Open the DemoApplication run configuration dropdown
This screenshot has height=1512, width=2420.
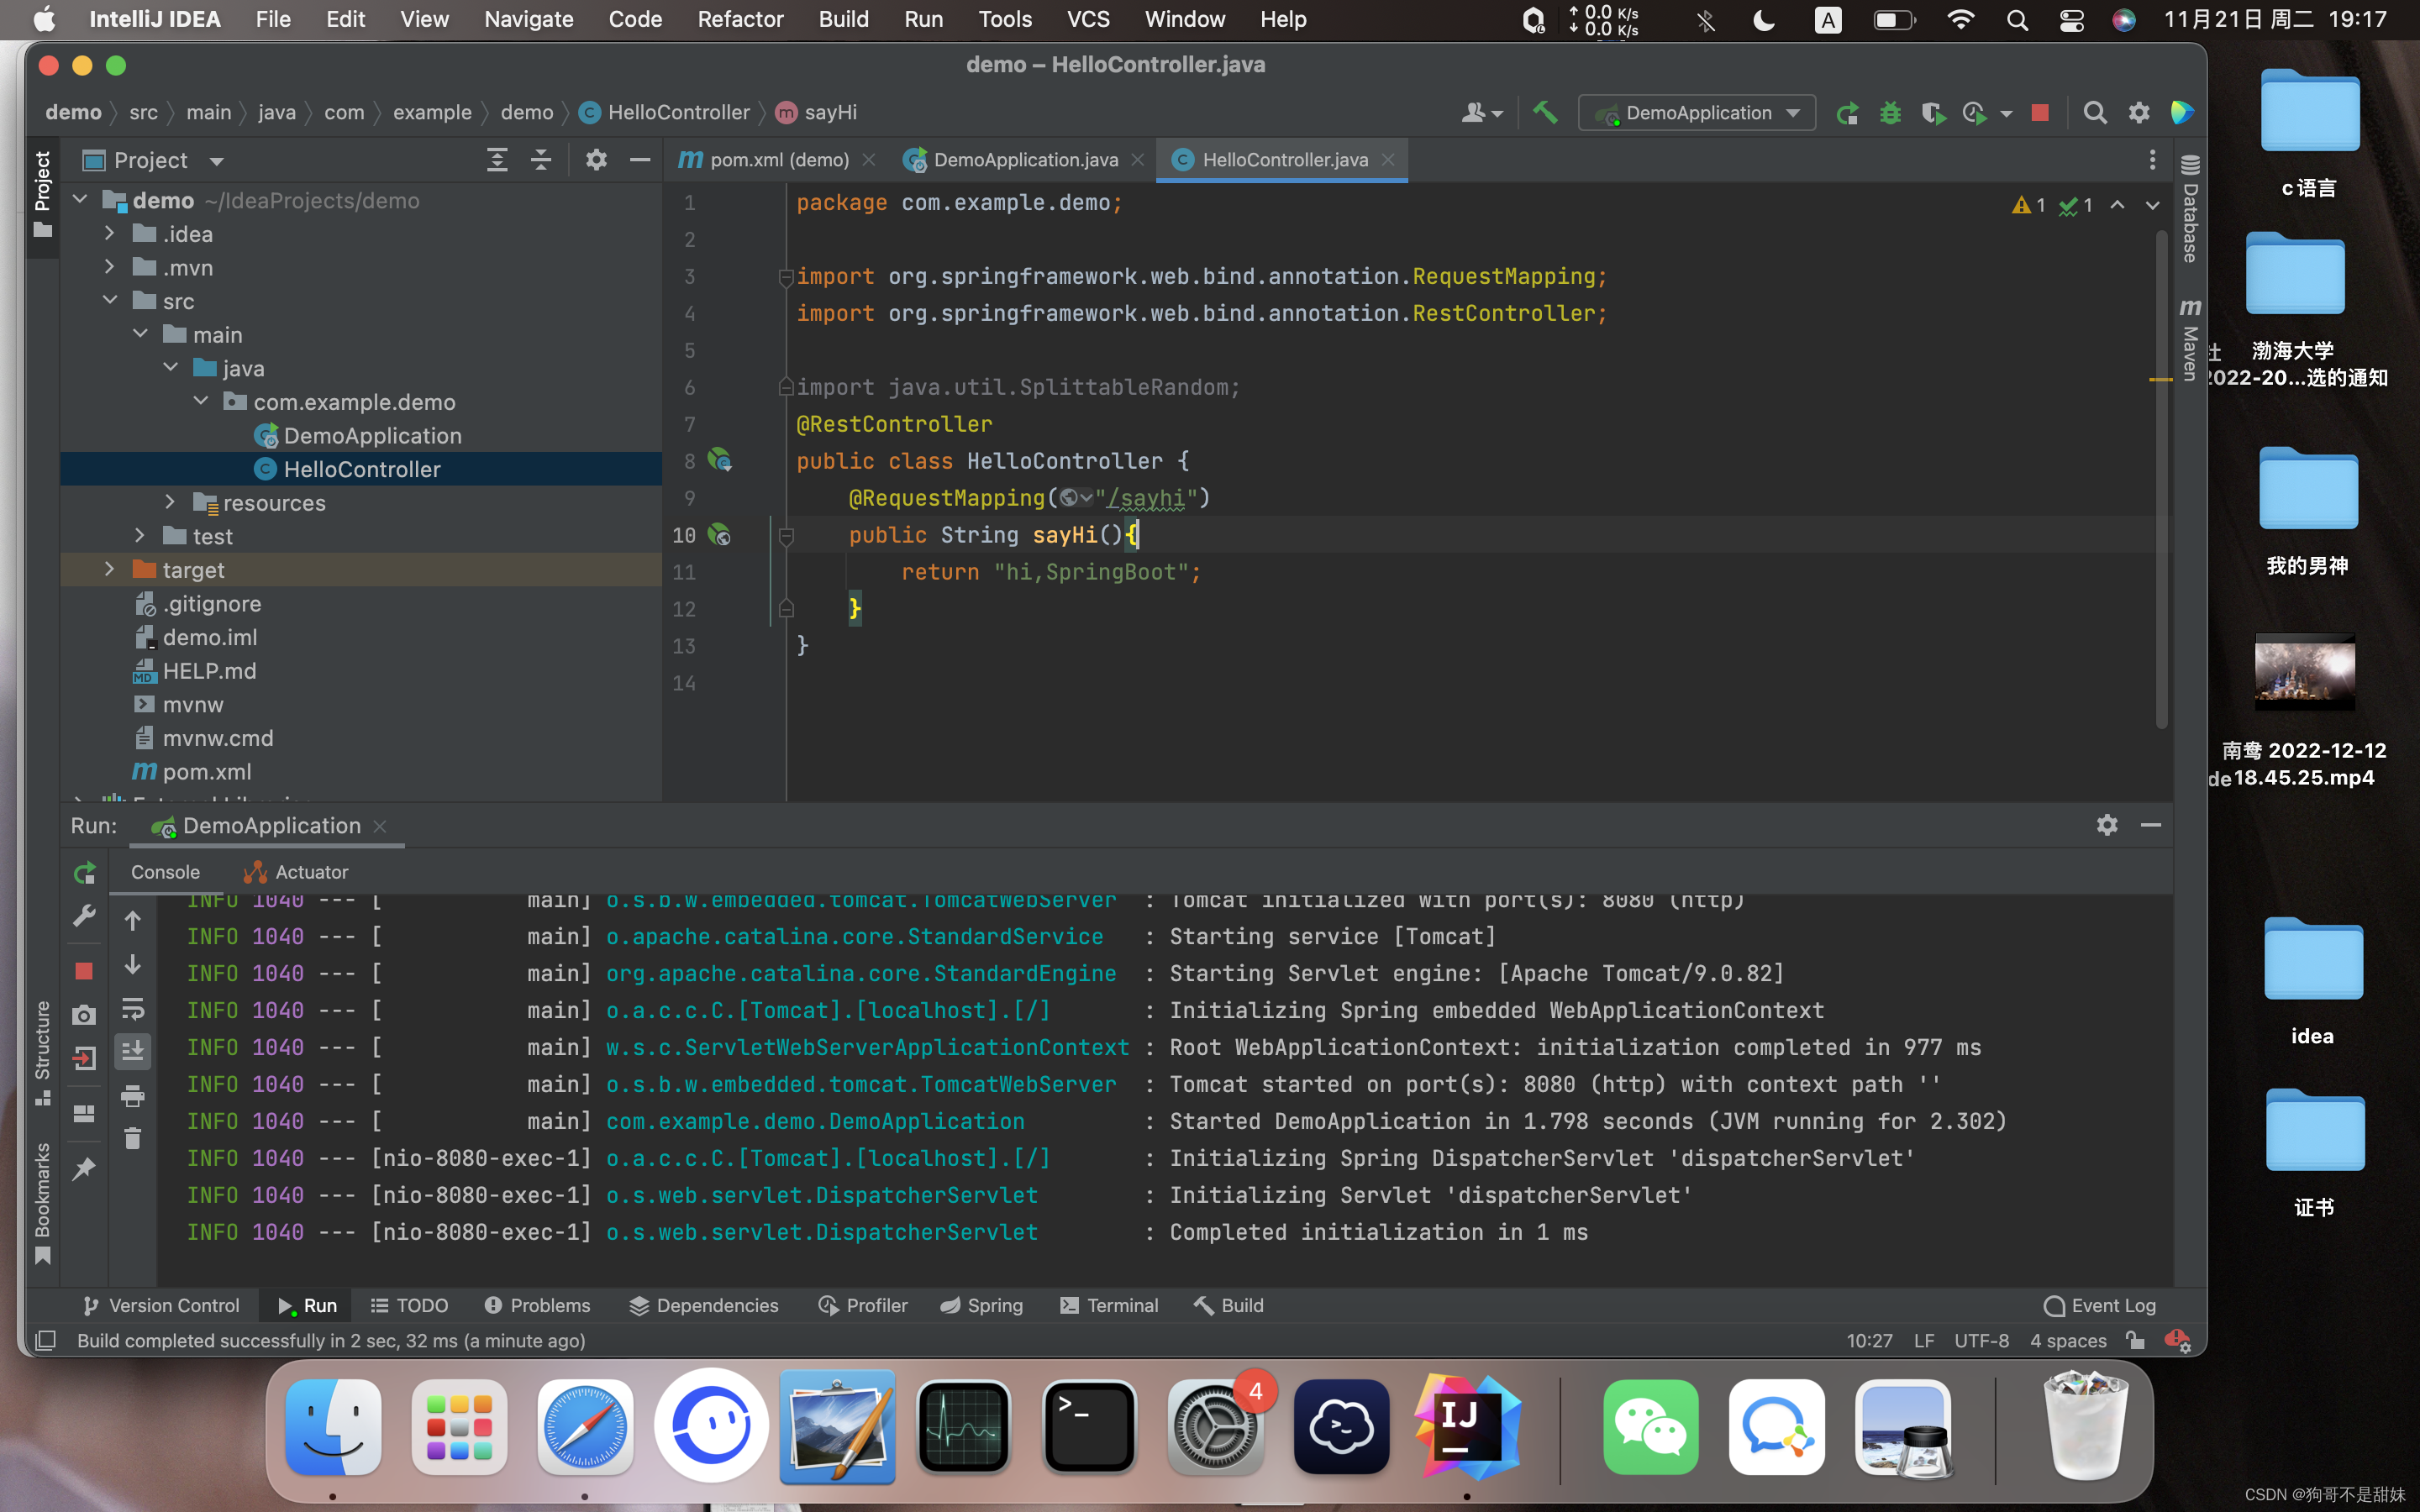pos(1793,113)
